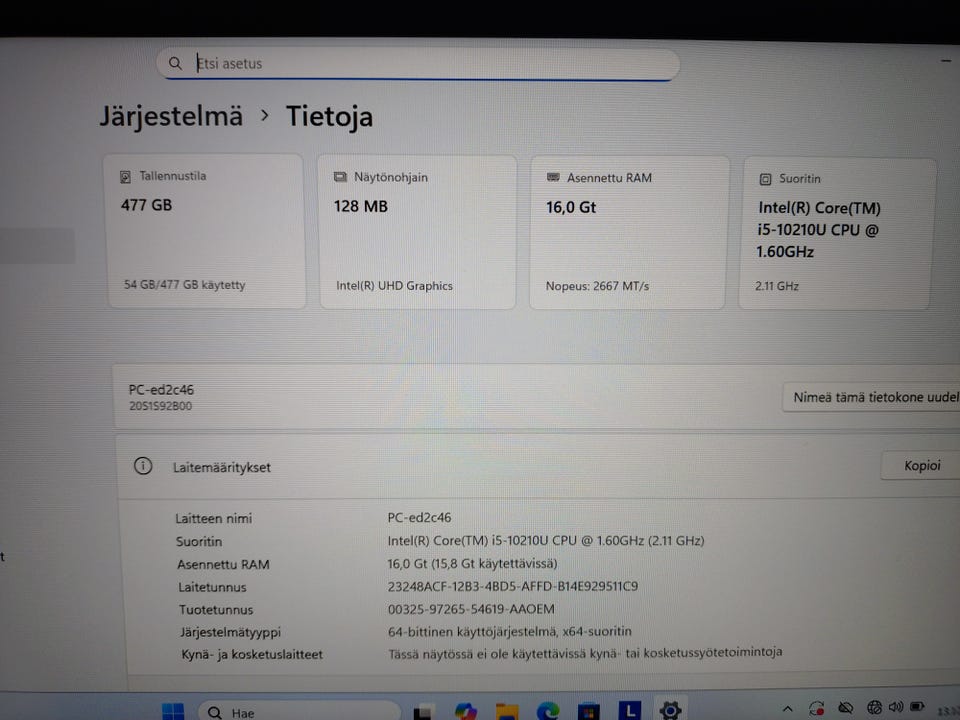This screenshot has width=960, height=720.
Task: Select the Laitteen nimi value PC-ed2c46
Action: (x=419, y=518)
